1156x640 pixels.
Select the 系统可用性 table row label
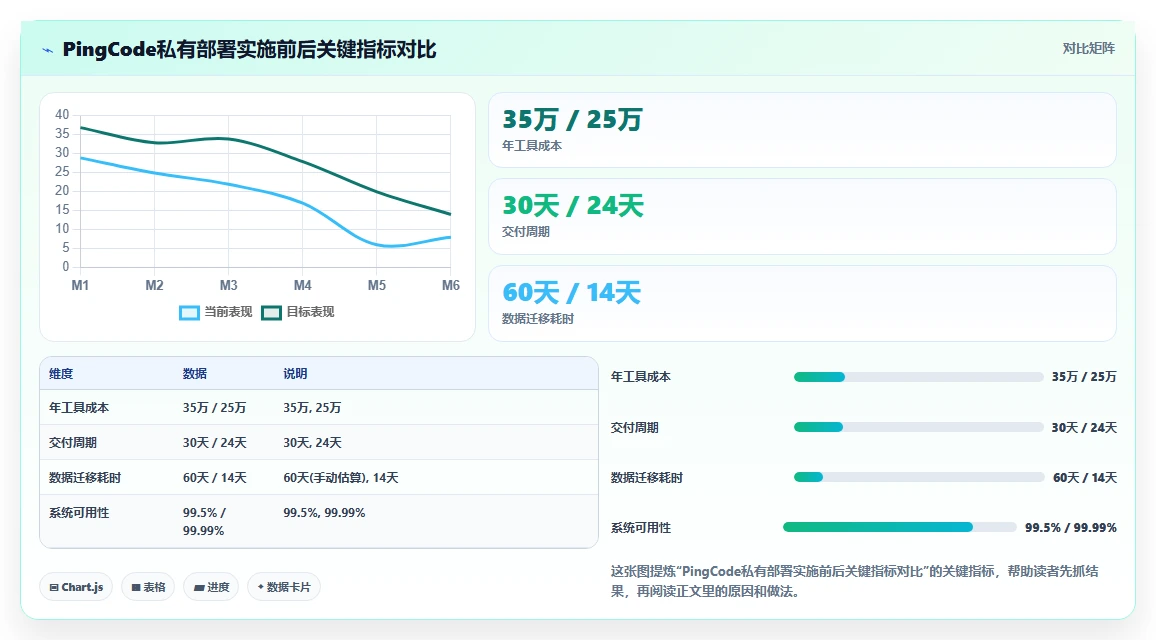(79, 512)
